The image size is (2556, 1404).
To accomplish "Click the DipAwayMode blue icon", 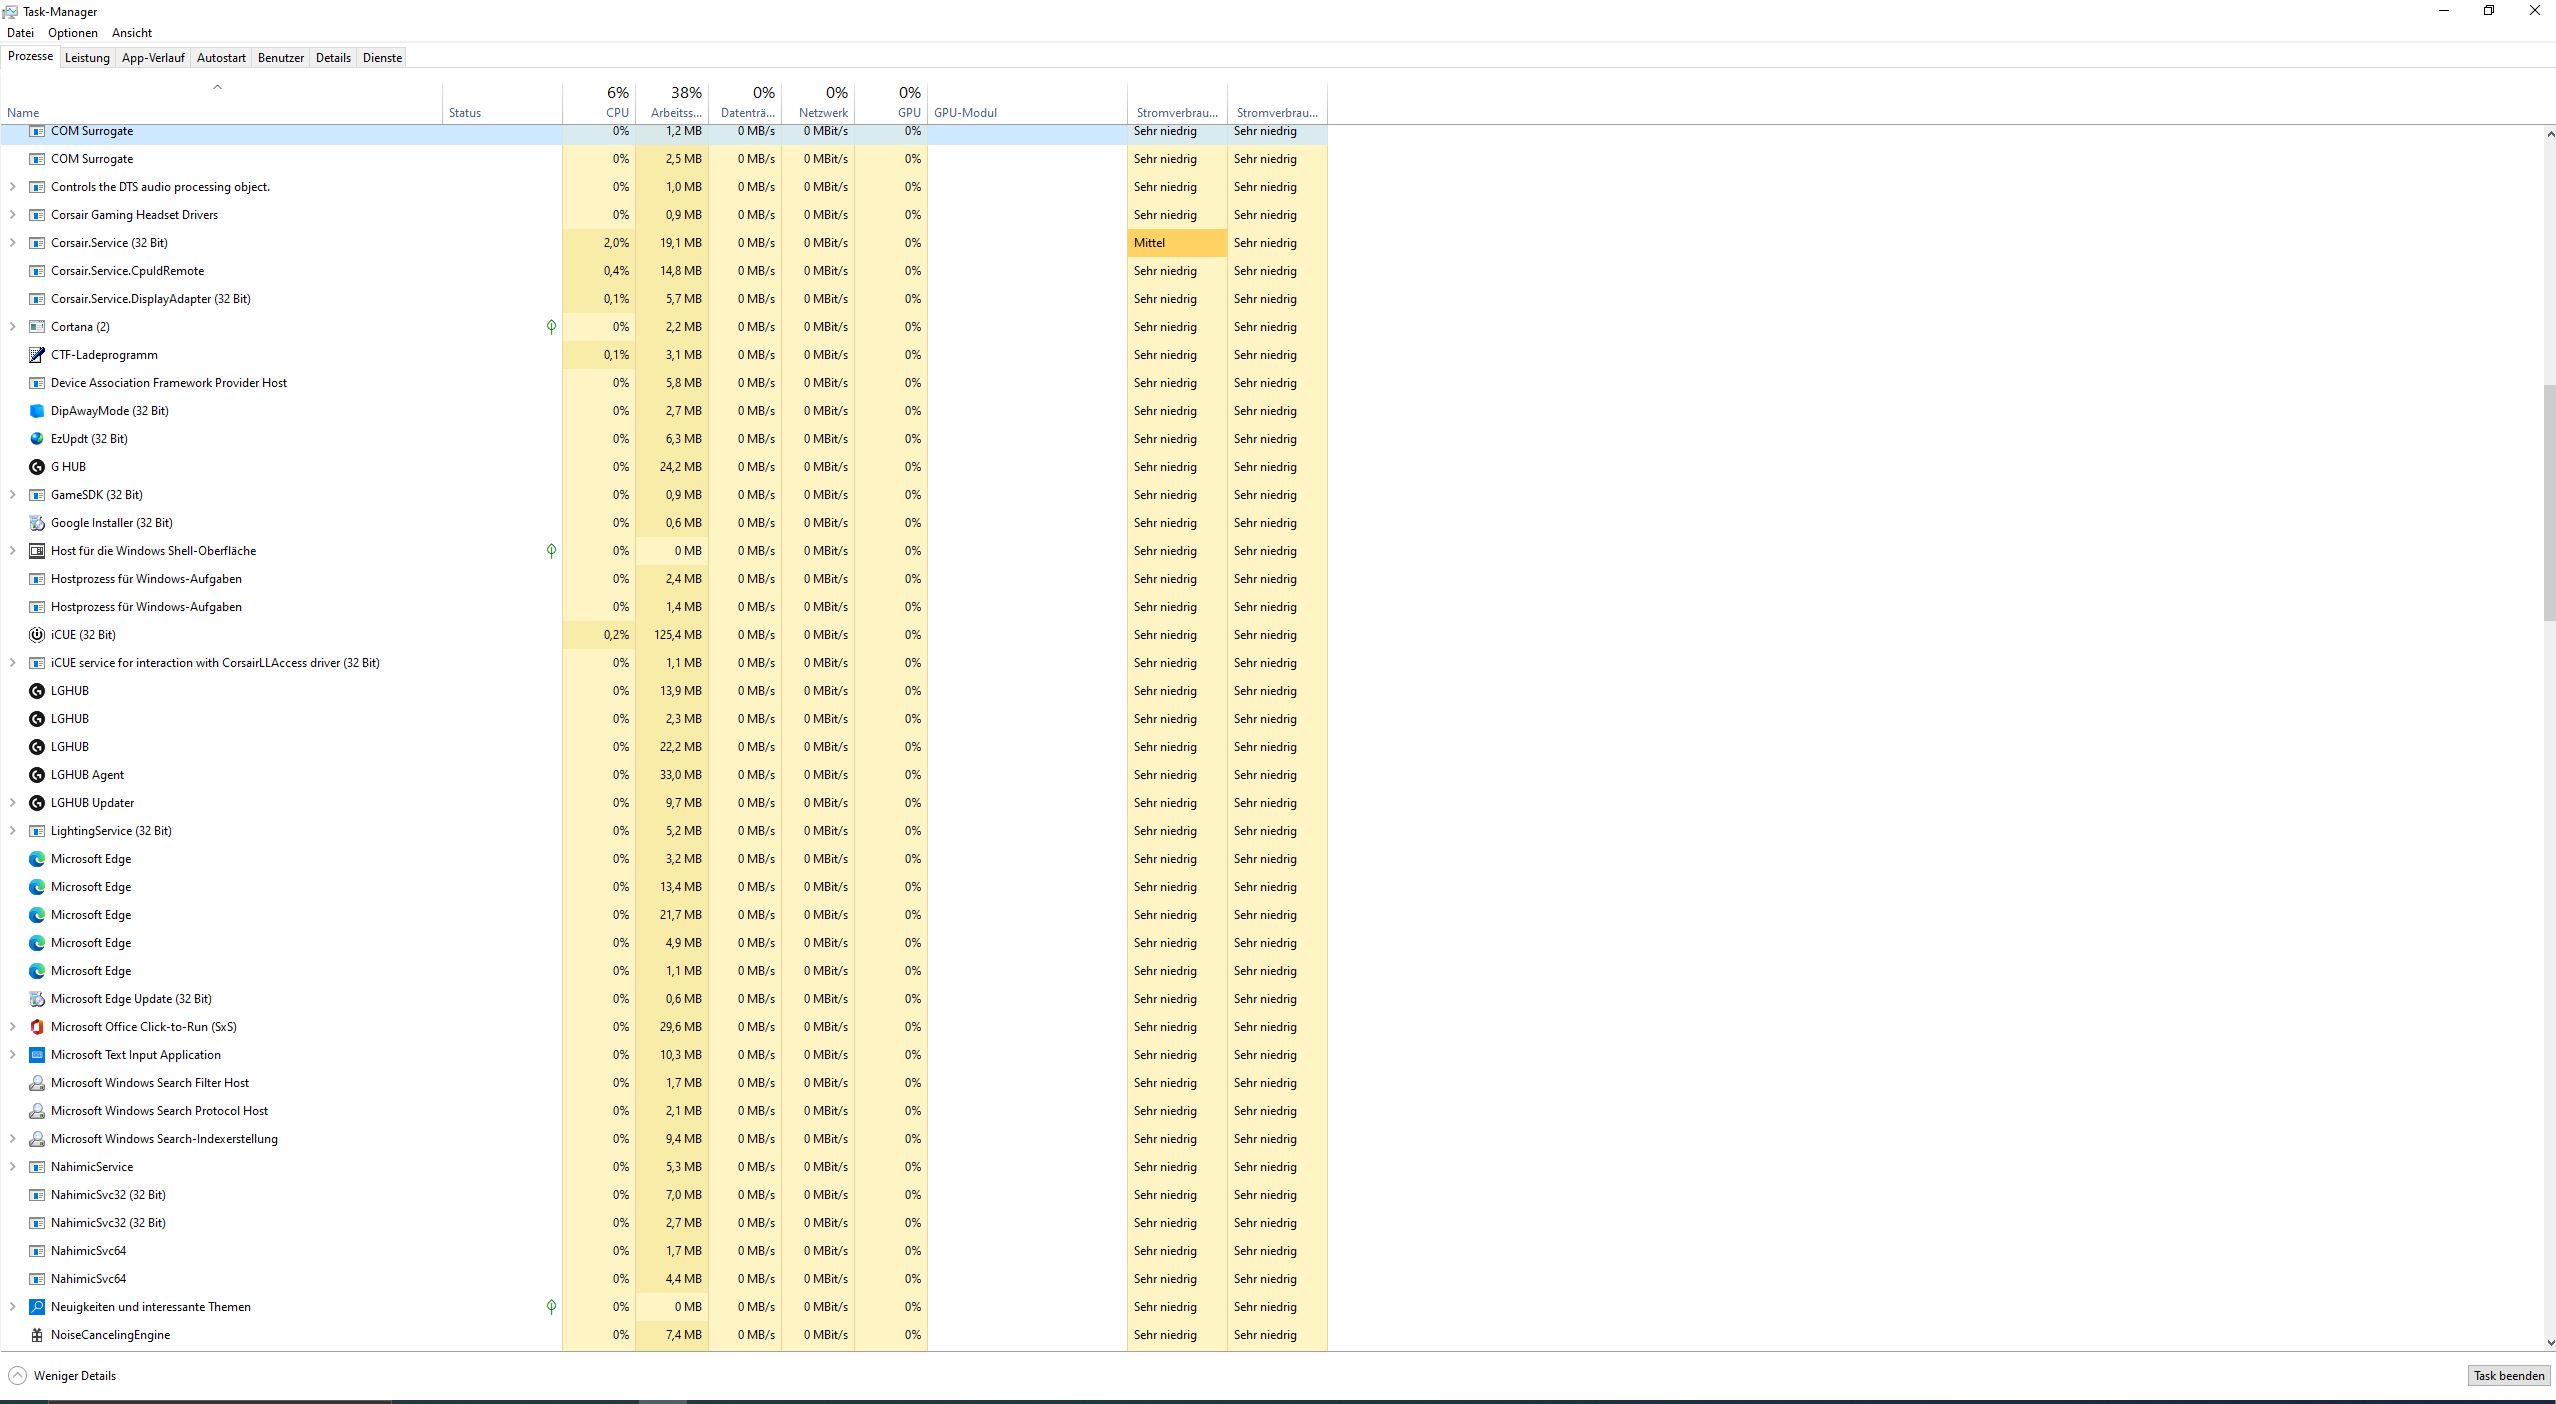I will pyautogui.click(x=37, y=411).
